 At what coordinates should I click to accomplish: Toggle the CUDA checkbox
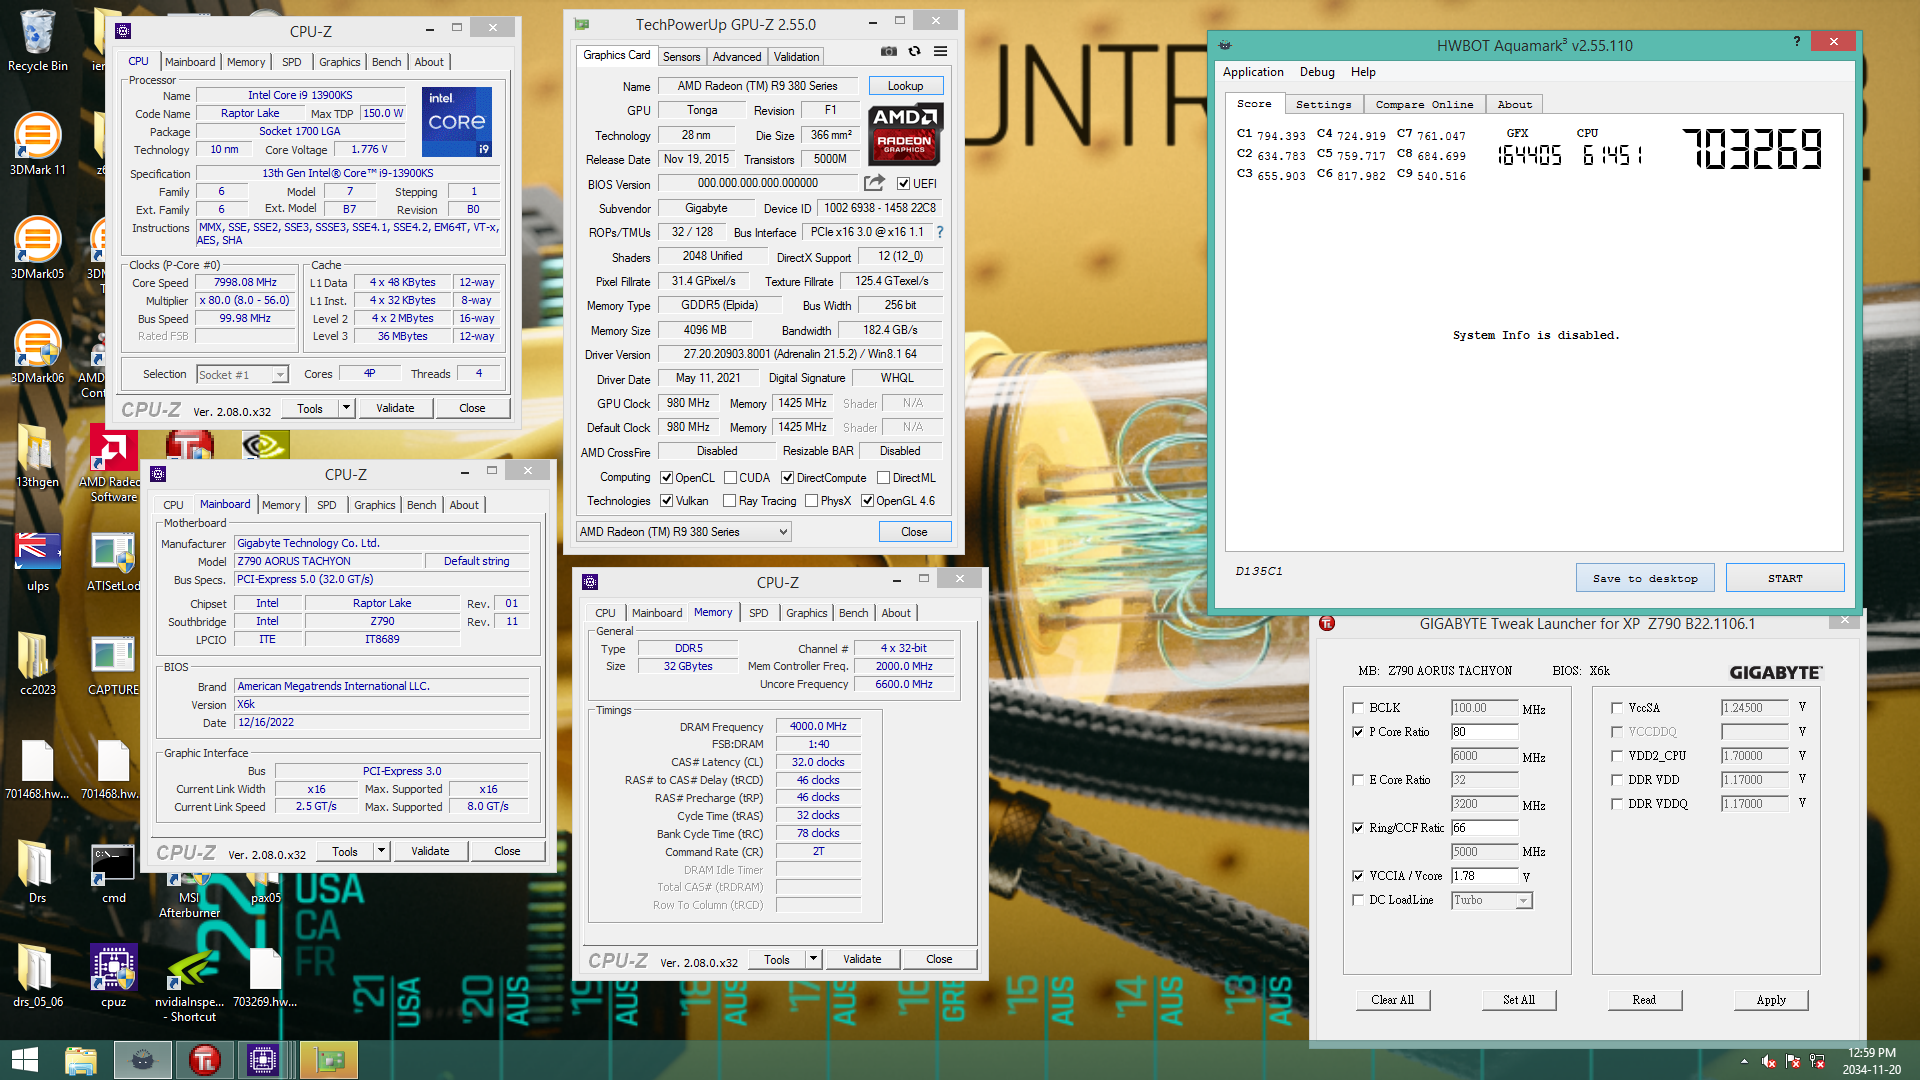pos(730,478)
